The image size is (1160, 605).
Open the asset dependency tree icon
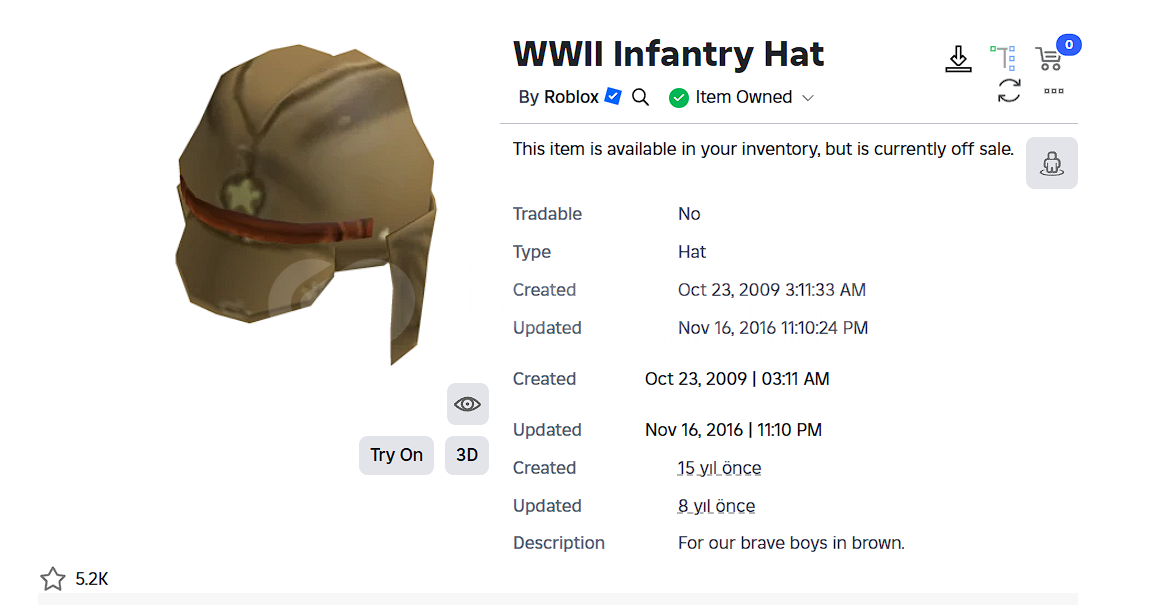click(1003, 58)
